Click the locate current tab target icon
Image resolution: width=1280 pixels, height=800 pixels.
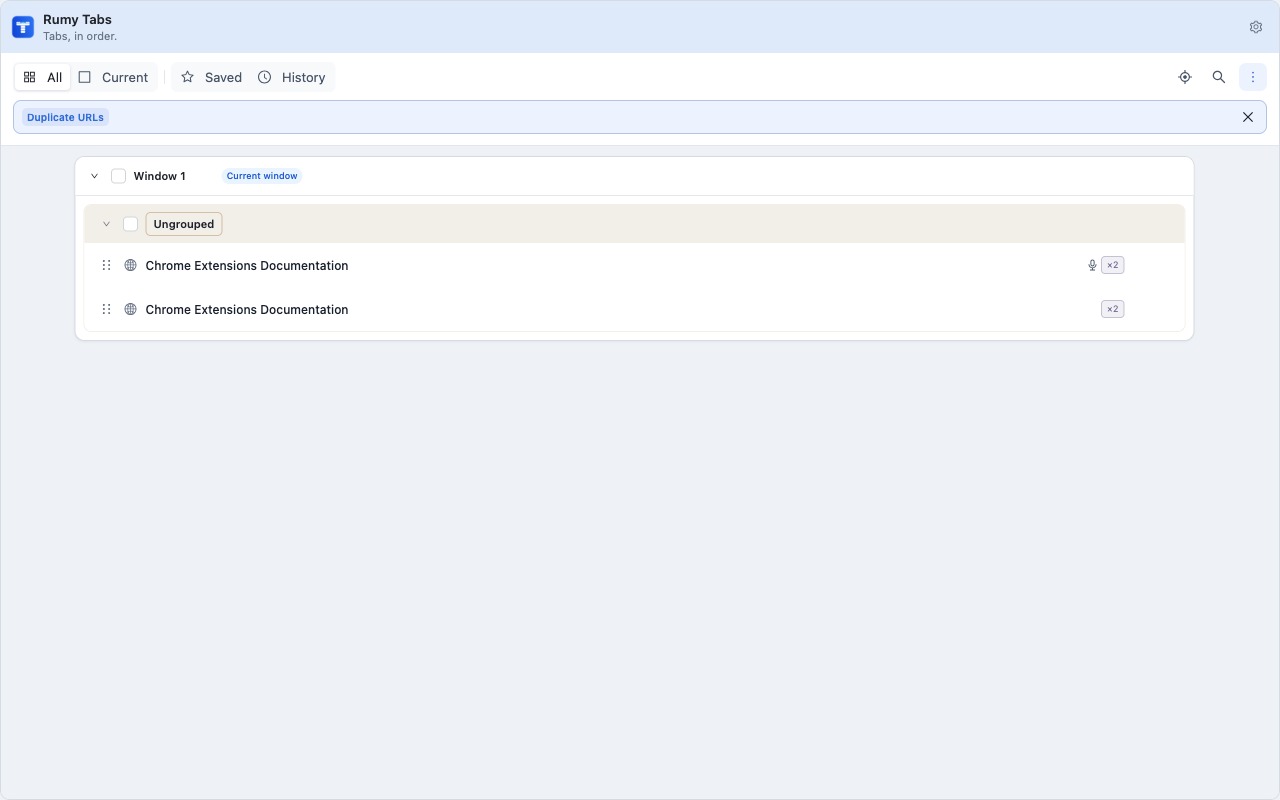click(x=1185, y=77)
